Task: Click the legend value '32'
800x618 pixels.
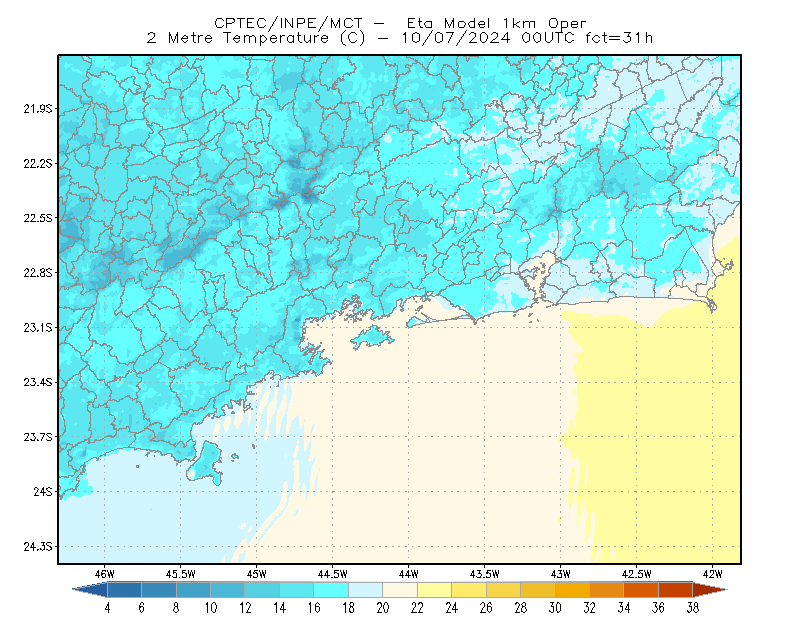Action: coord(589,608)
